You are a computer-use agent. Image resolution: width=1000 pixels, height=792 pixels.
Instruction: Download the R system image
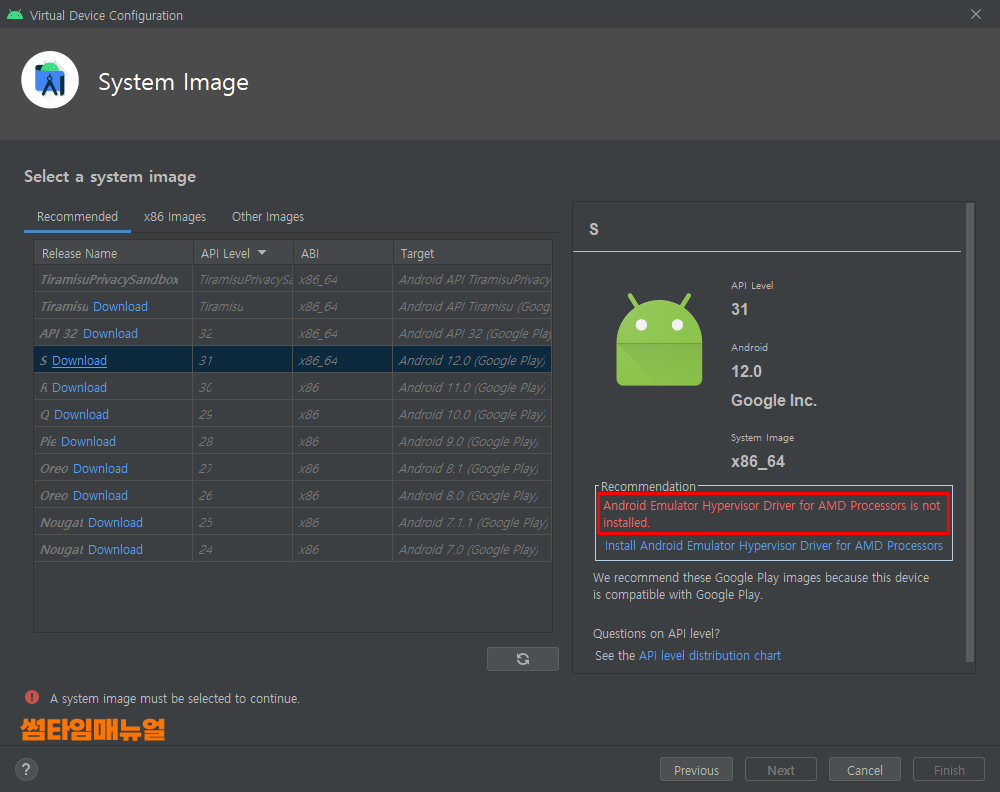[x=79, y=388]
